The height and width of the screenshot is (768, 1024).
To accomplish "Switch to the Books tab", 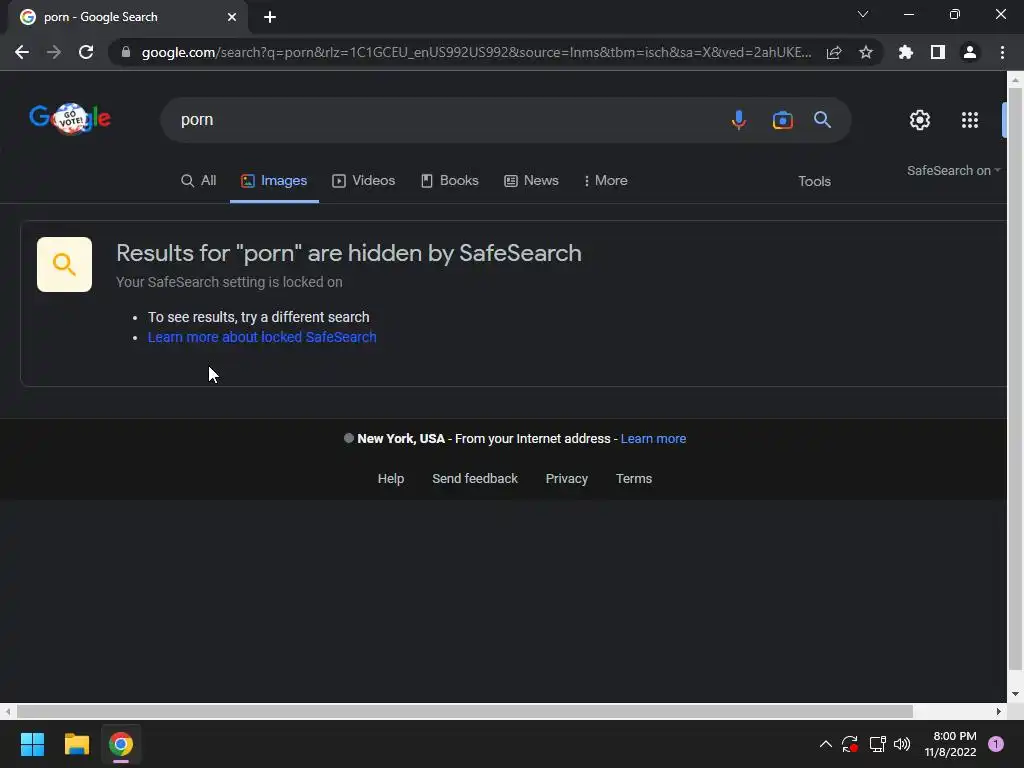I will pos(449,181).
